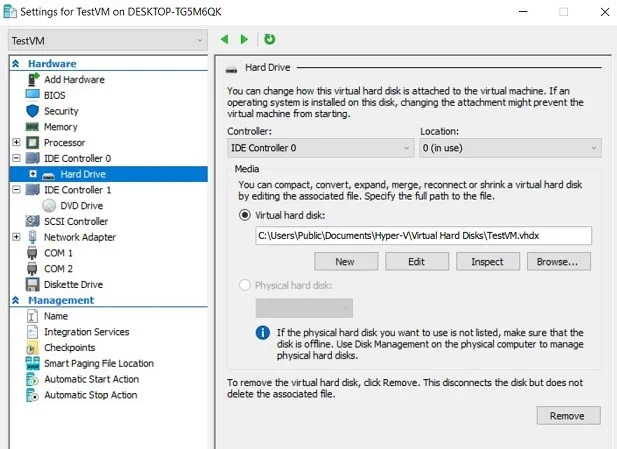Click the virtual hard disk path field
Screen dimensions: 617x449
pos(423,236)
